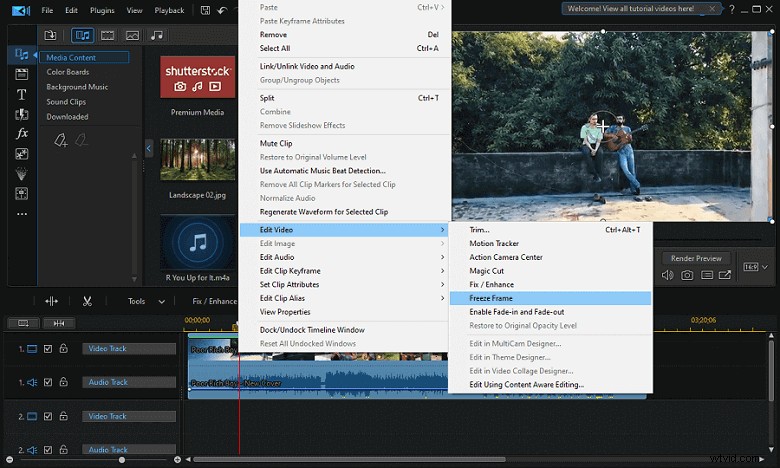This screenshot has height=468, width=780.
Task: Click fit movie to timeline icon
Action: point(59,323)
